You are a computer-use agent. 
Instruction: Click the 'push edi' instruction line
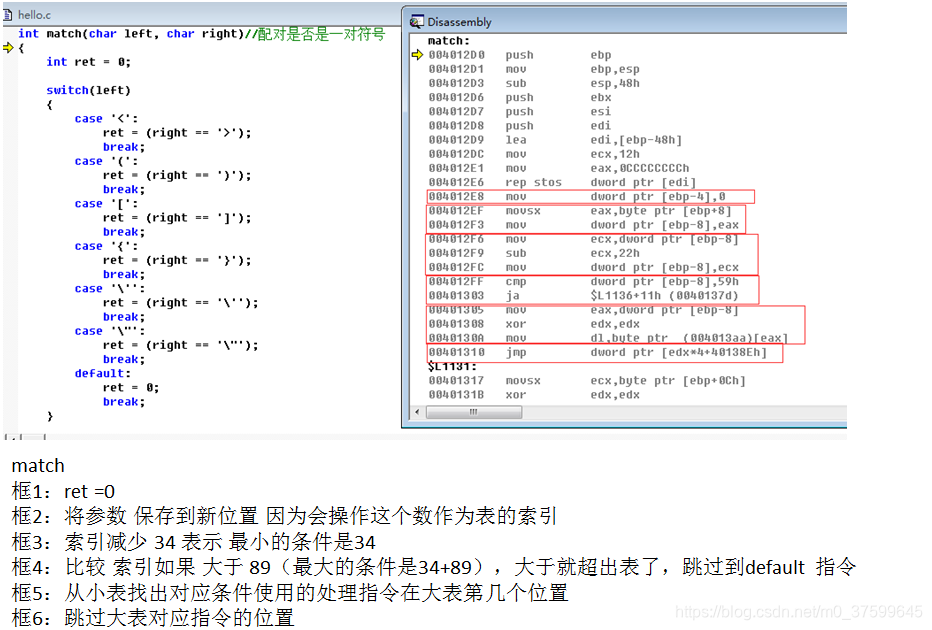pyautogui.click(x=520, y=126)
